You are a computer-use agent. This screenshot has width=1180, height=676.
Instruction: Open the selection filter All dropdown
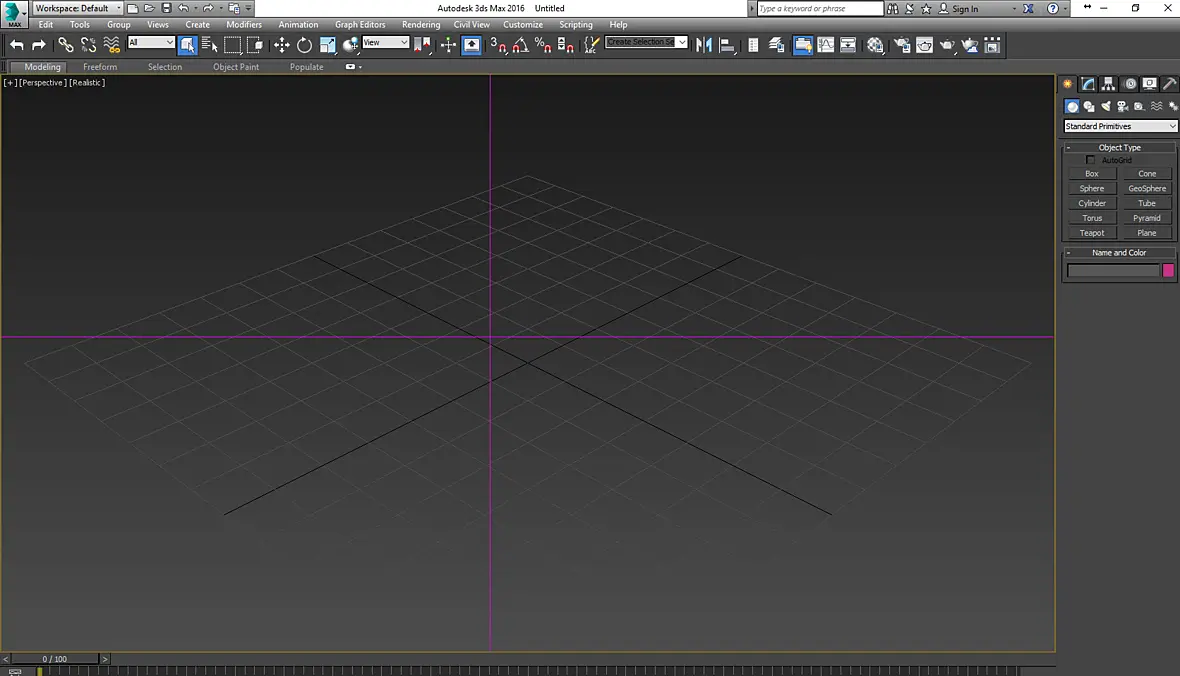(x=151, y=42)
